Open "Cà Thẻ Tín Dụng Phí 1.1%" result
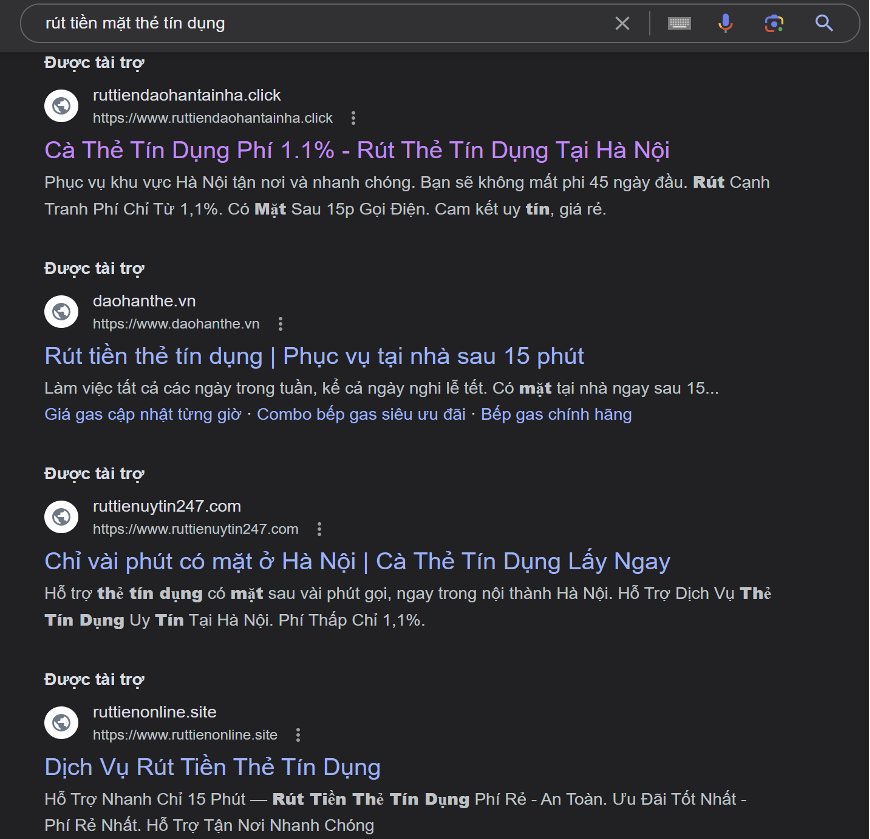870x839 pixels. pos(357,150)
